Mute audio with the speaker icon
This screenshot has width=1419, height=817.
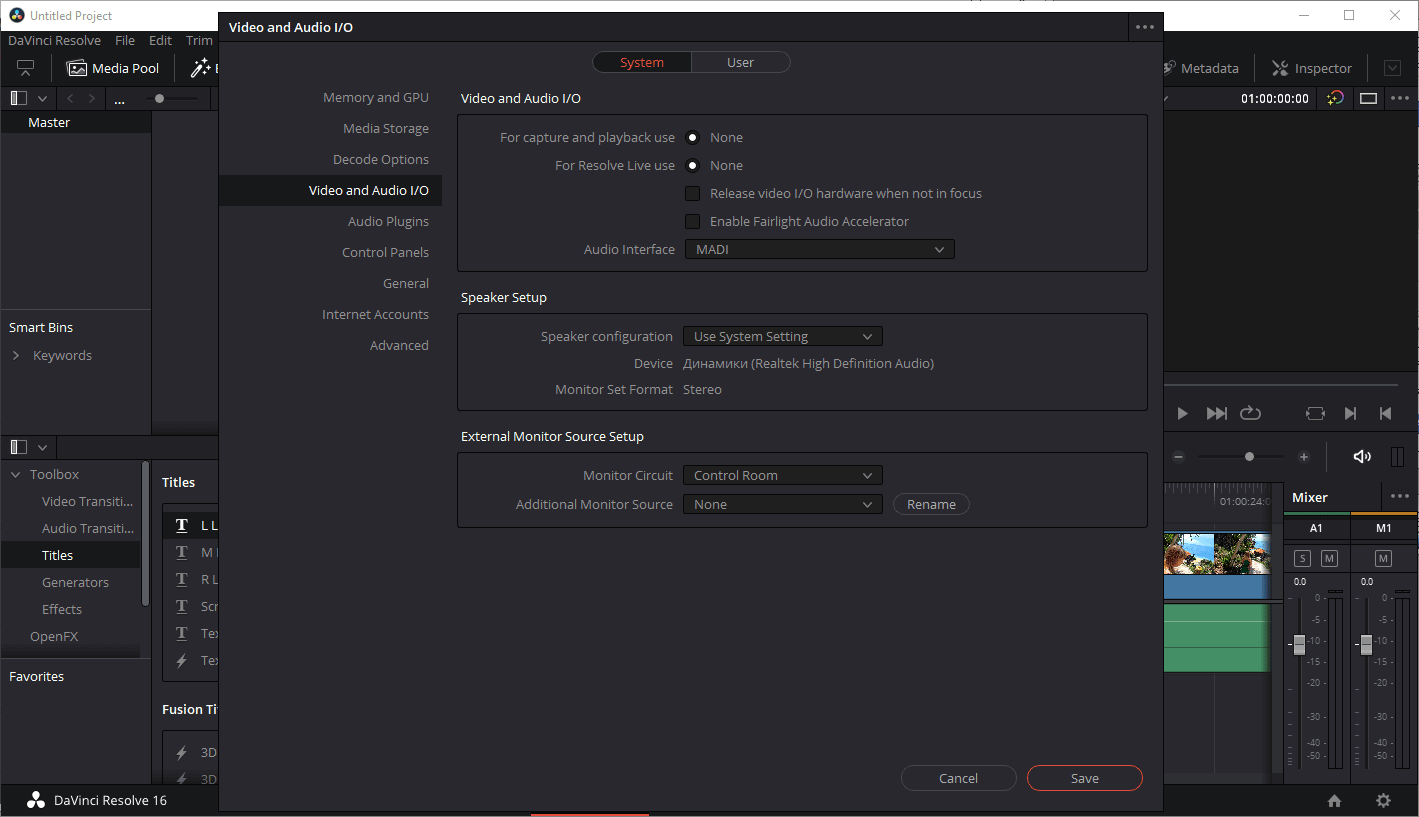coord(1362,457)
